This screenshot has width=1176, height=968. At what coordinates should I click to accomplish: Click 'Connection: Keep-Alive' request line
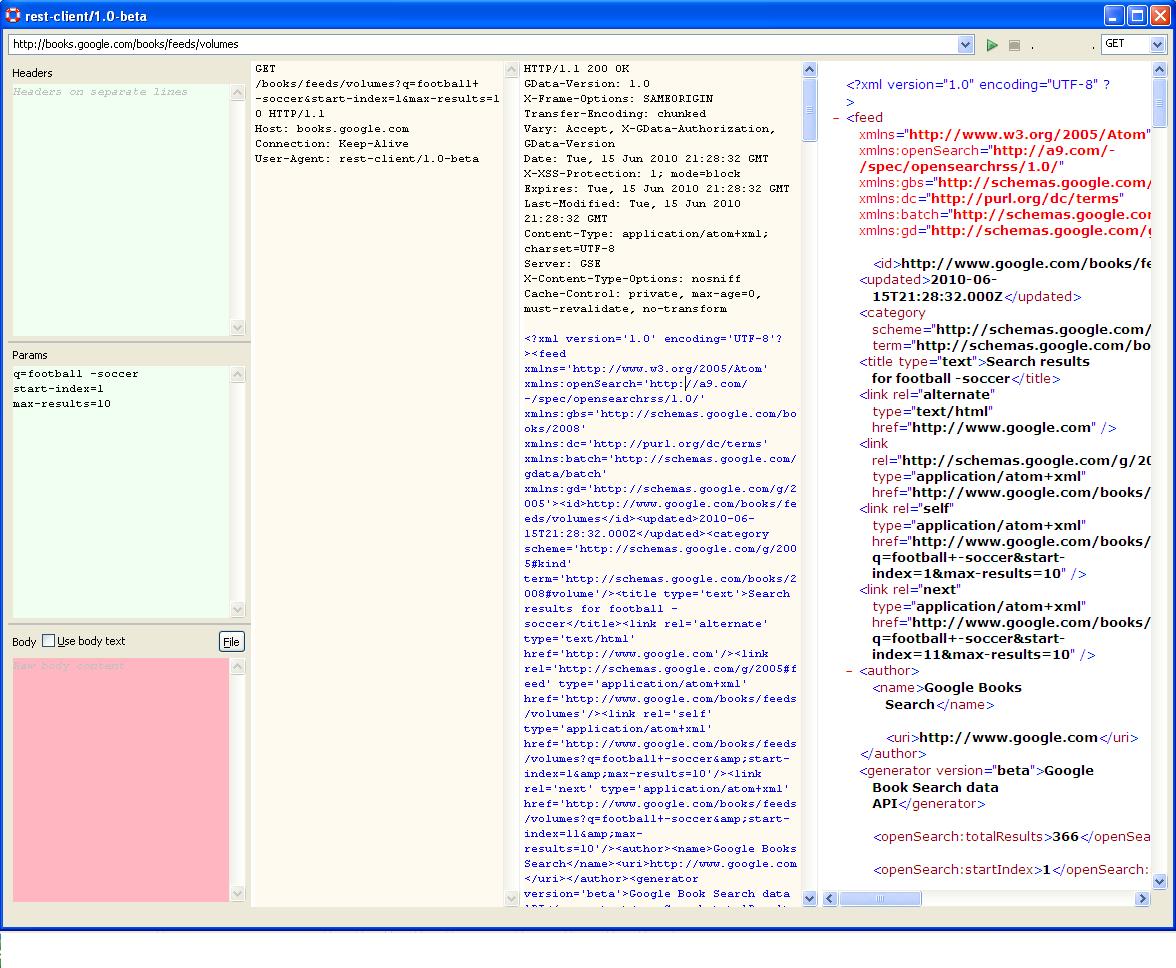332,143
